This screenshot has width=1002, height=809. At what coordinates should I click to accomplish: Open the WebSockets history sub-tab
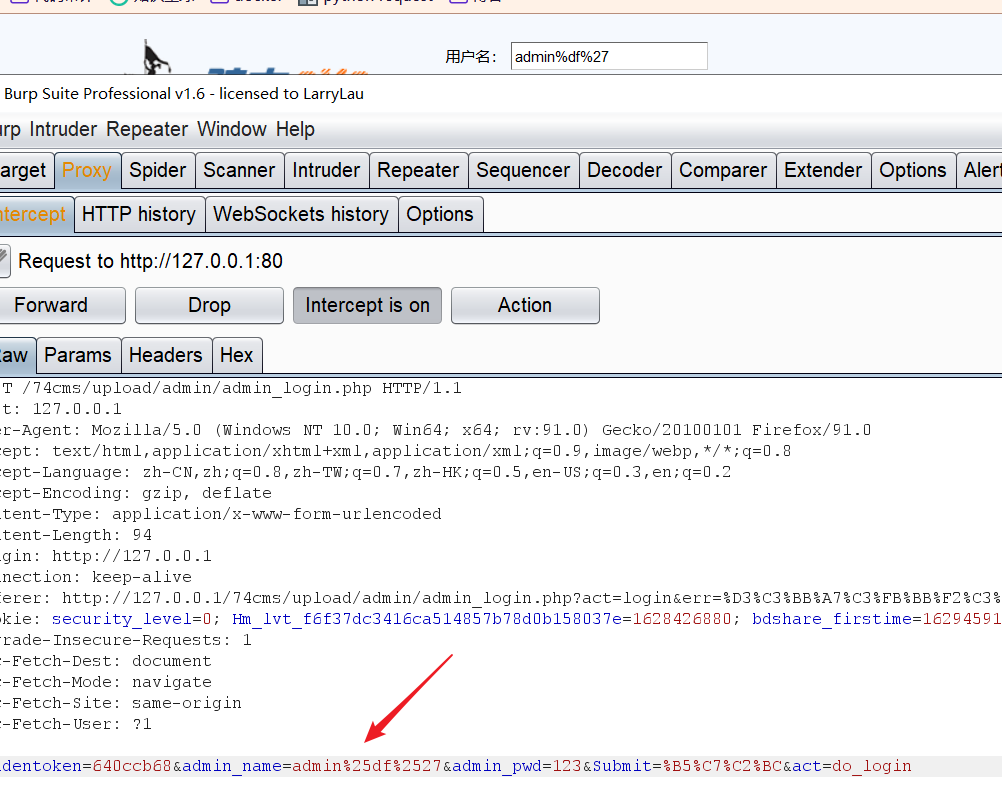(301, 214)
